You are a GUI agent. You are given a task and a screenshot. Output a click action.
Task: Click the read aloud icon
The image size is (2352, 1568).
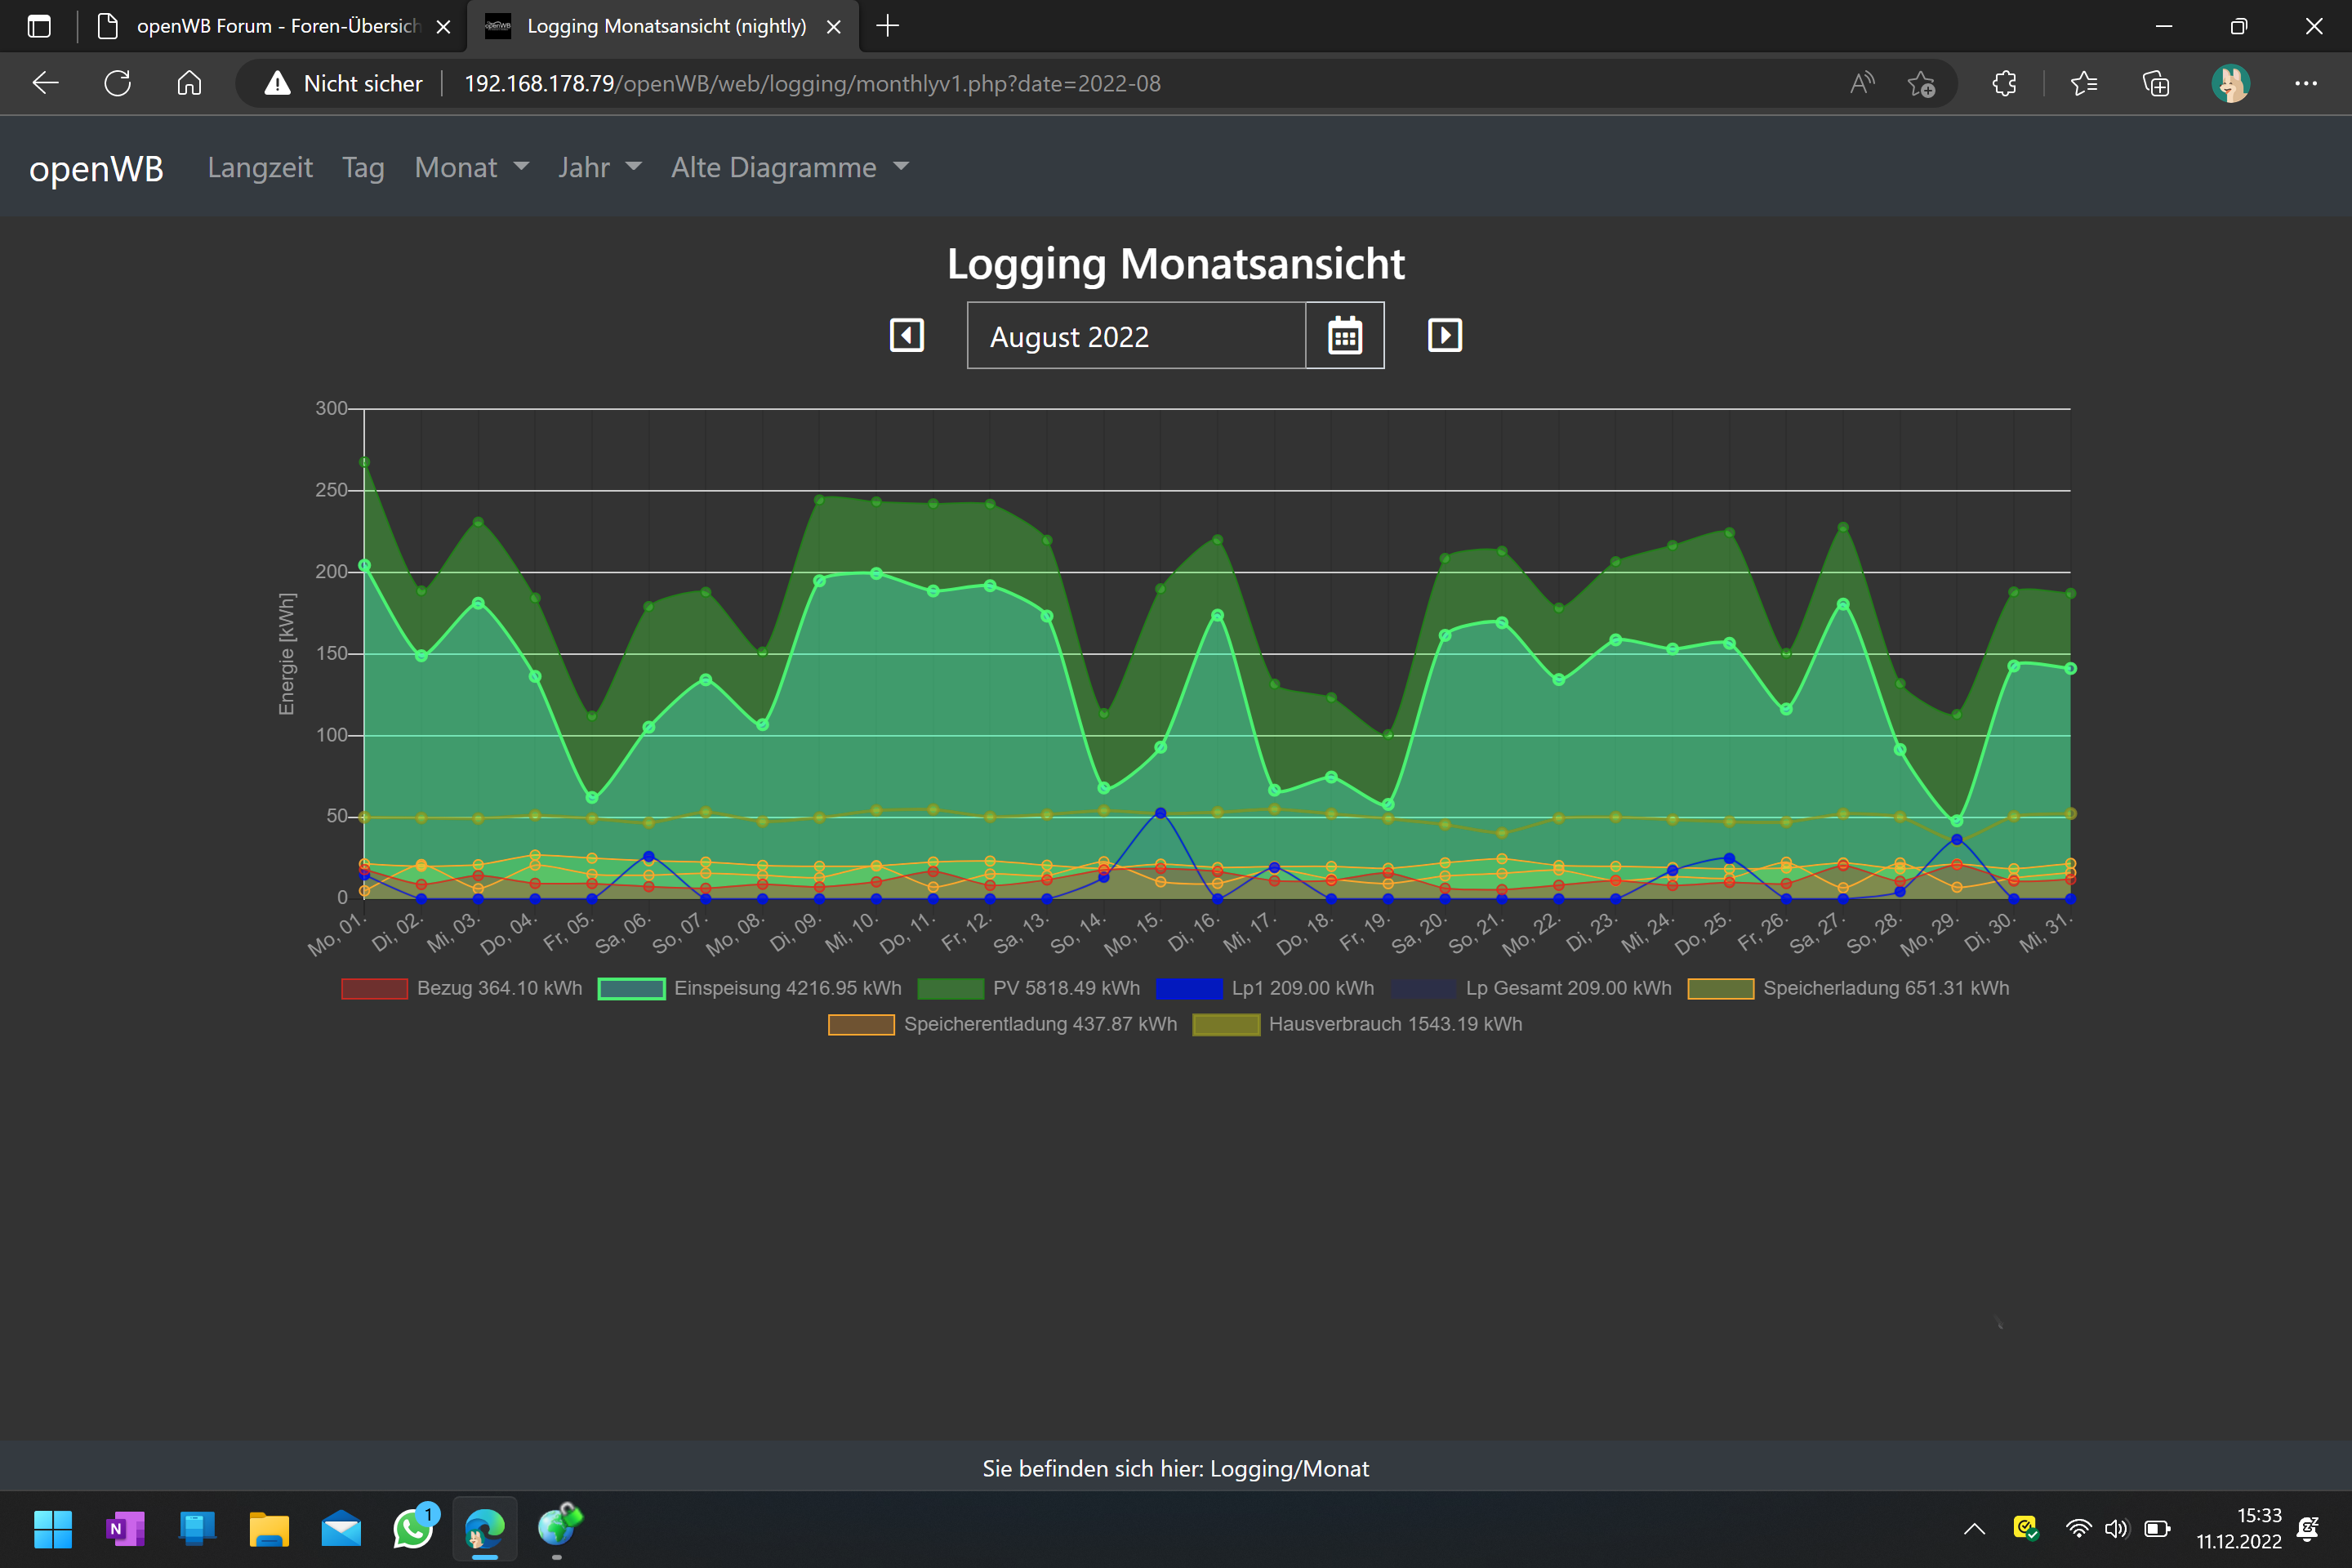click(1861, 83)
